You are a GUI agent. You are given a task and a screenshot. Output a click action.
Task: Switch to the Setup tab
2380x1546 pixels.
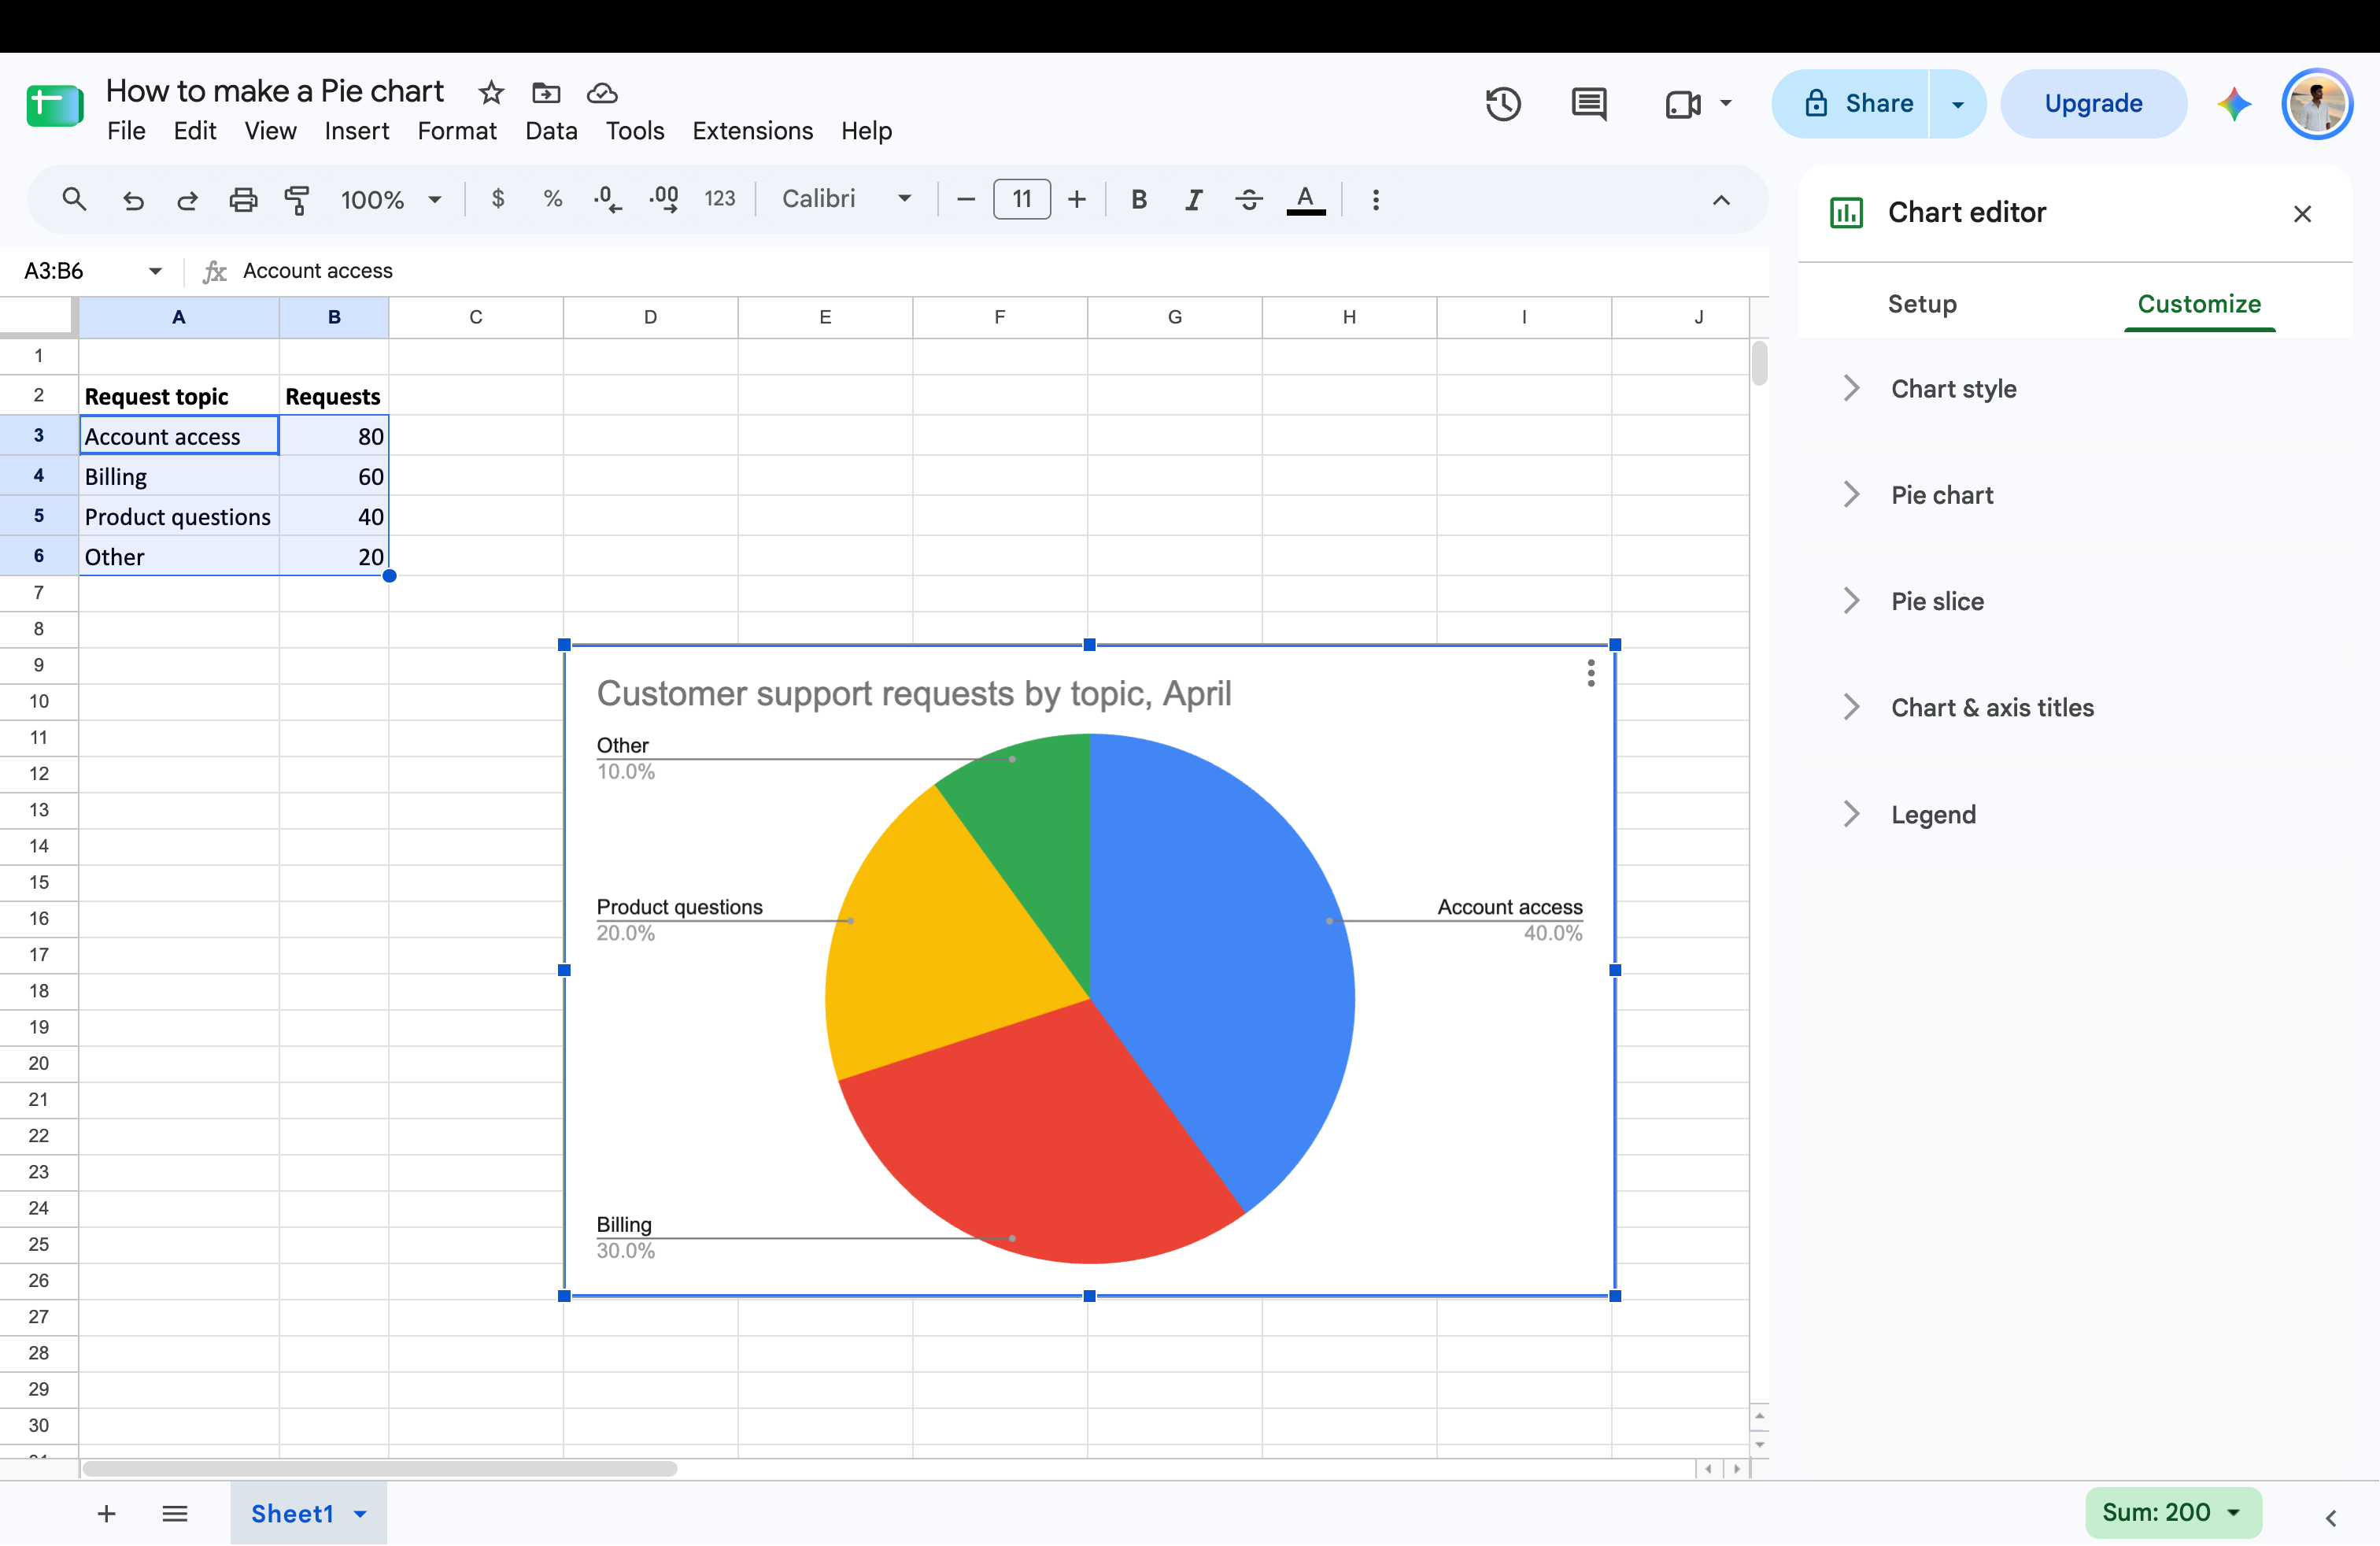coord(1921,304)
